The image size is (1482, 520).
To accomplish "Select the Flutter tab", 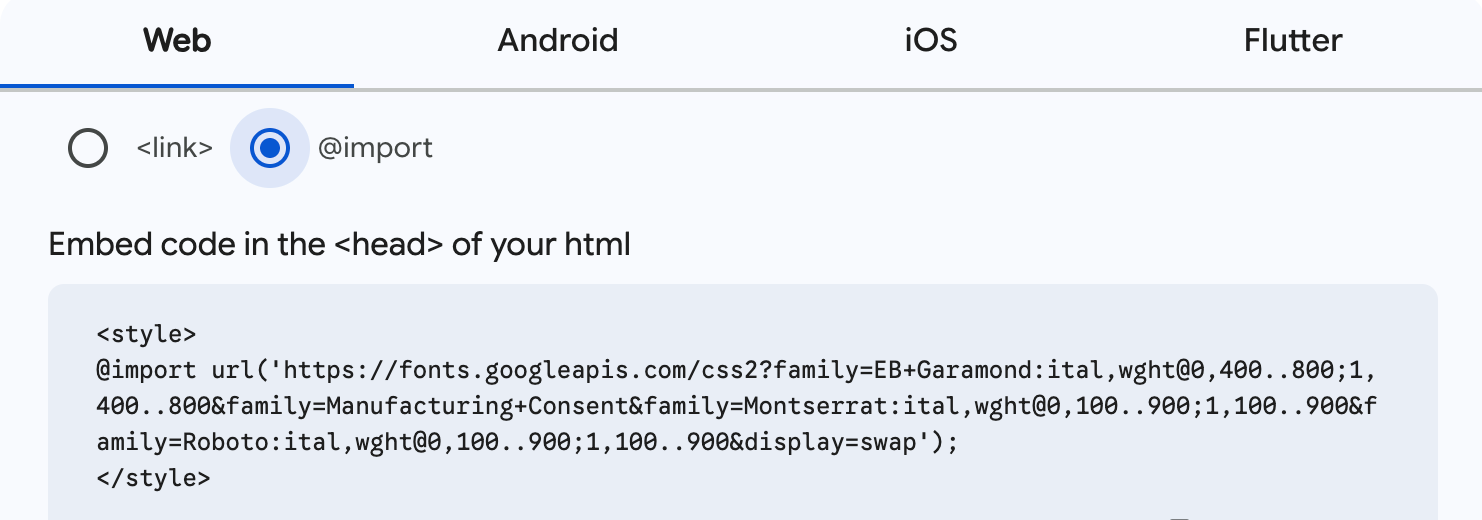I will coord(1293,41).
